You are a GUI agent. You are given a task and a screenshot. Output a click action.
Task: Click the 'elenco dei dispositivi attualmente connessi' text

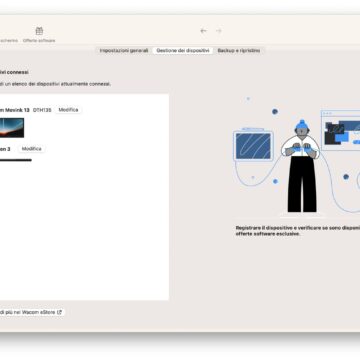[x=55, y=84]
